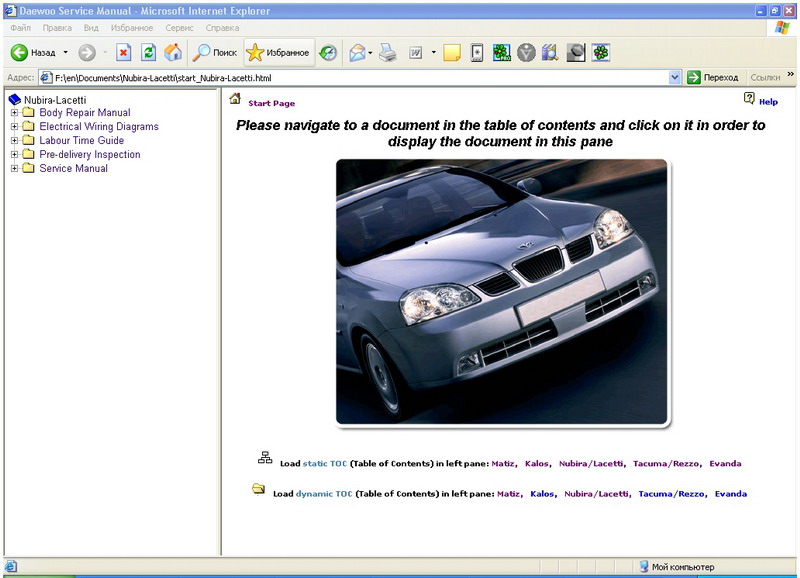800x578 pixels.
Task: Open the Labour Time Guide tree item
Action: (82, 140)
